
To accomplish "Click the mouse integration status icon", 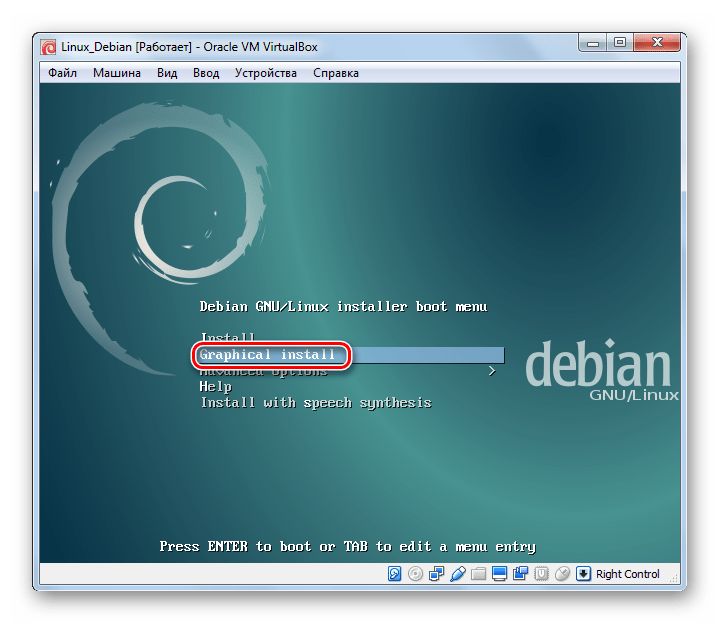I will (562, 574).
